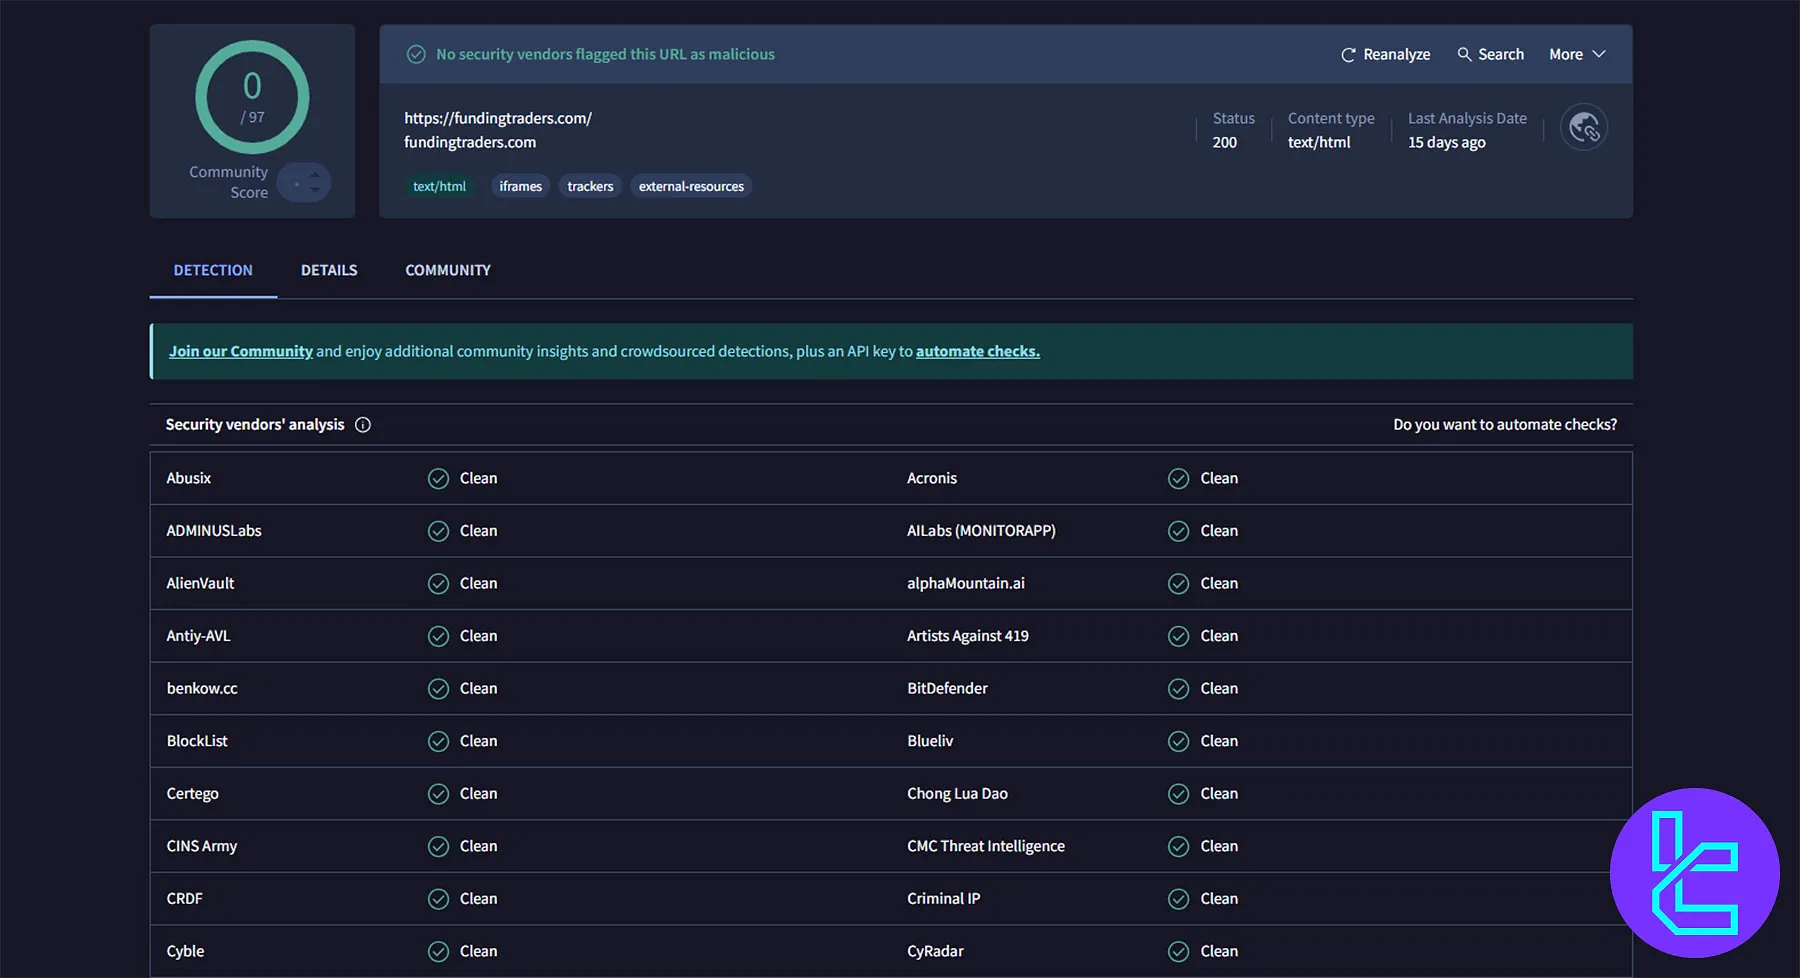Click the external-resources tag
1800x978 pixels.
click(x=691, y=186)
